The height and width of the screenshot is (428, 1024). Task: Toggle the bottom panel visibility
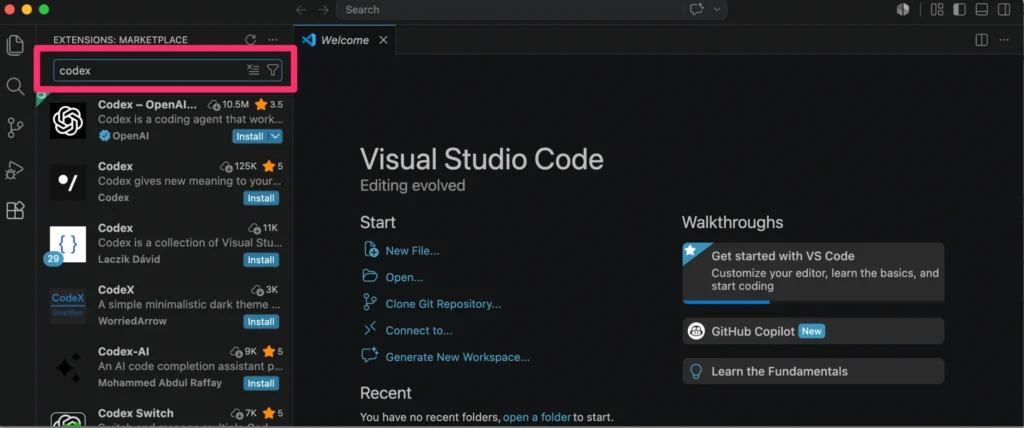pyautogui.click(x=982, y=9)
